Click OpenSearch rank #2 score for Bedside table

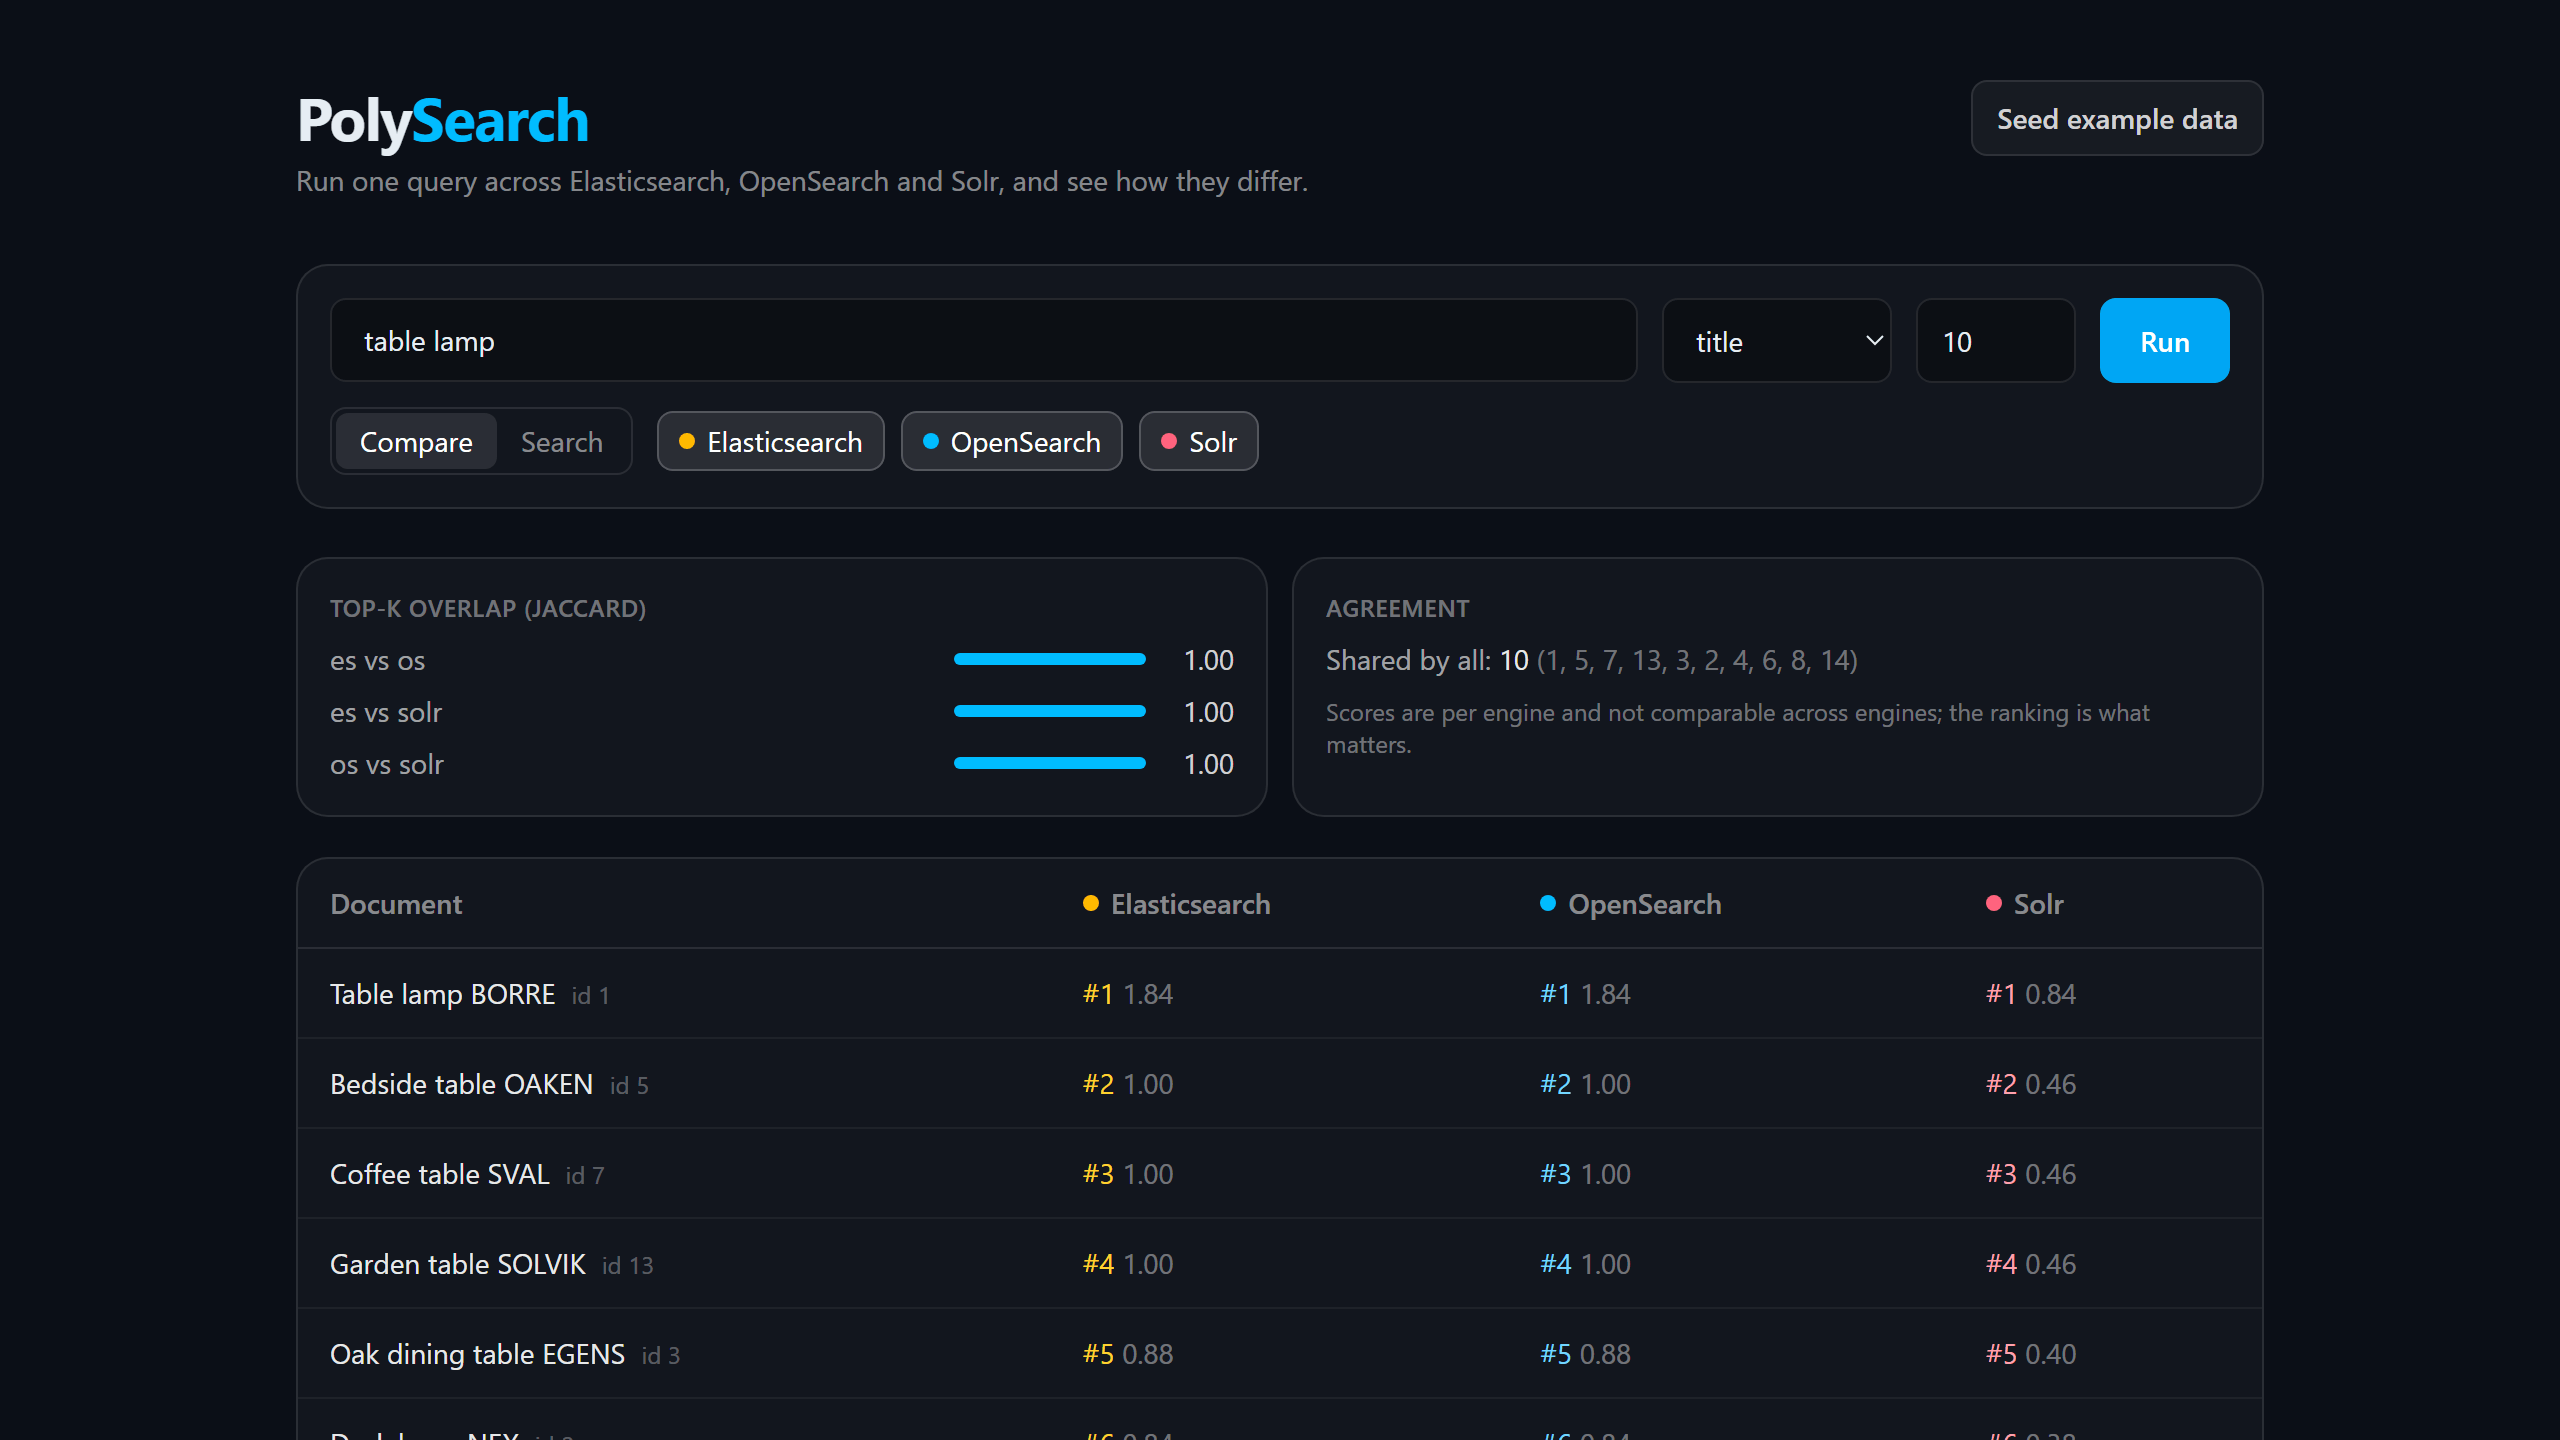coord(1585,1084)
